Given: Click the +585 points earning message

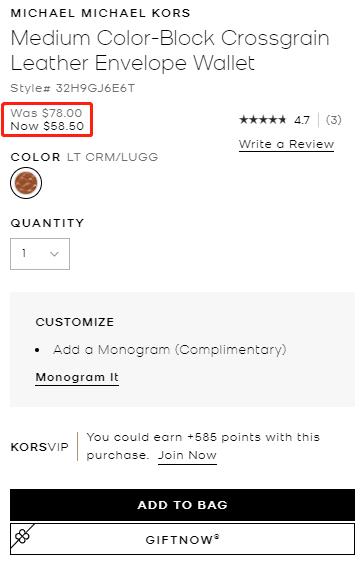Looking at the screenshot, I should [x=203, y=446].
